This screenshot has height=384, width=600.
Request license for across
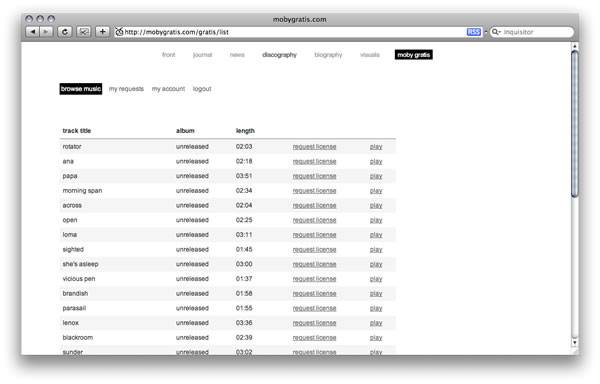tap(314, 205)
